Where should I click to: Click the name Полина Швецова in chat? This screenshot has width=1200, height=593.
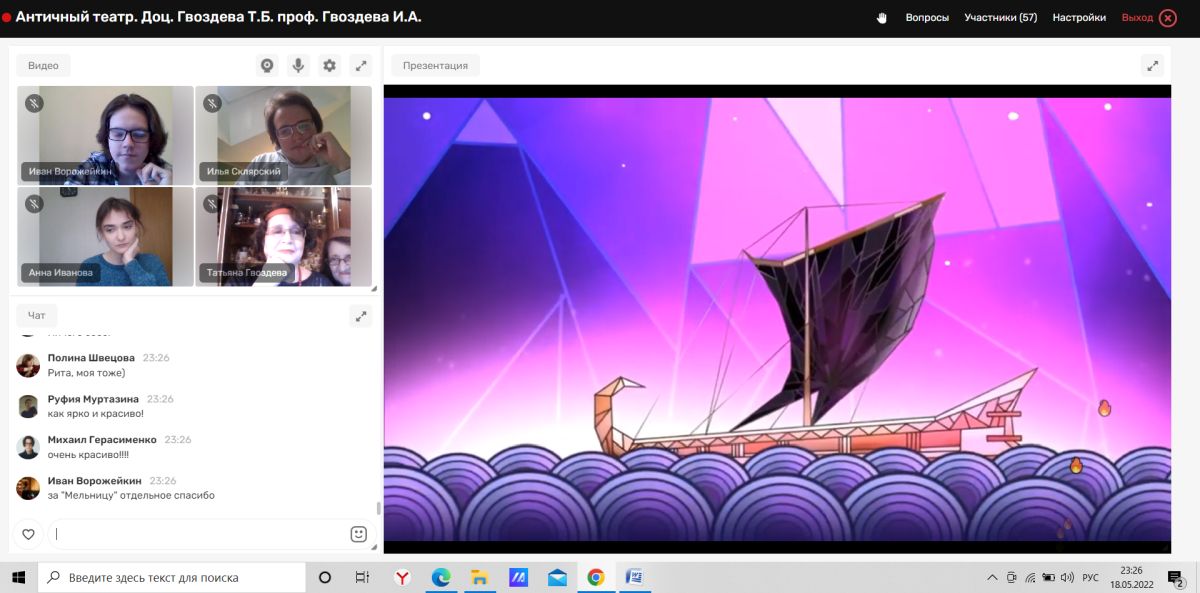pyautogui.click(x=91, y=358)
